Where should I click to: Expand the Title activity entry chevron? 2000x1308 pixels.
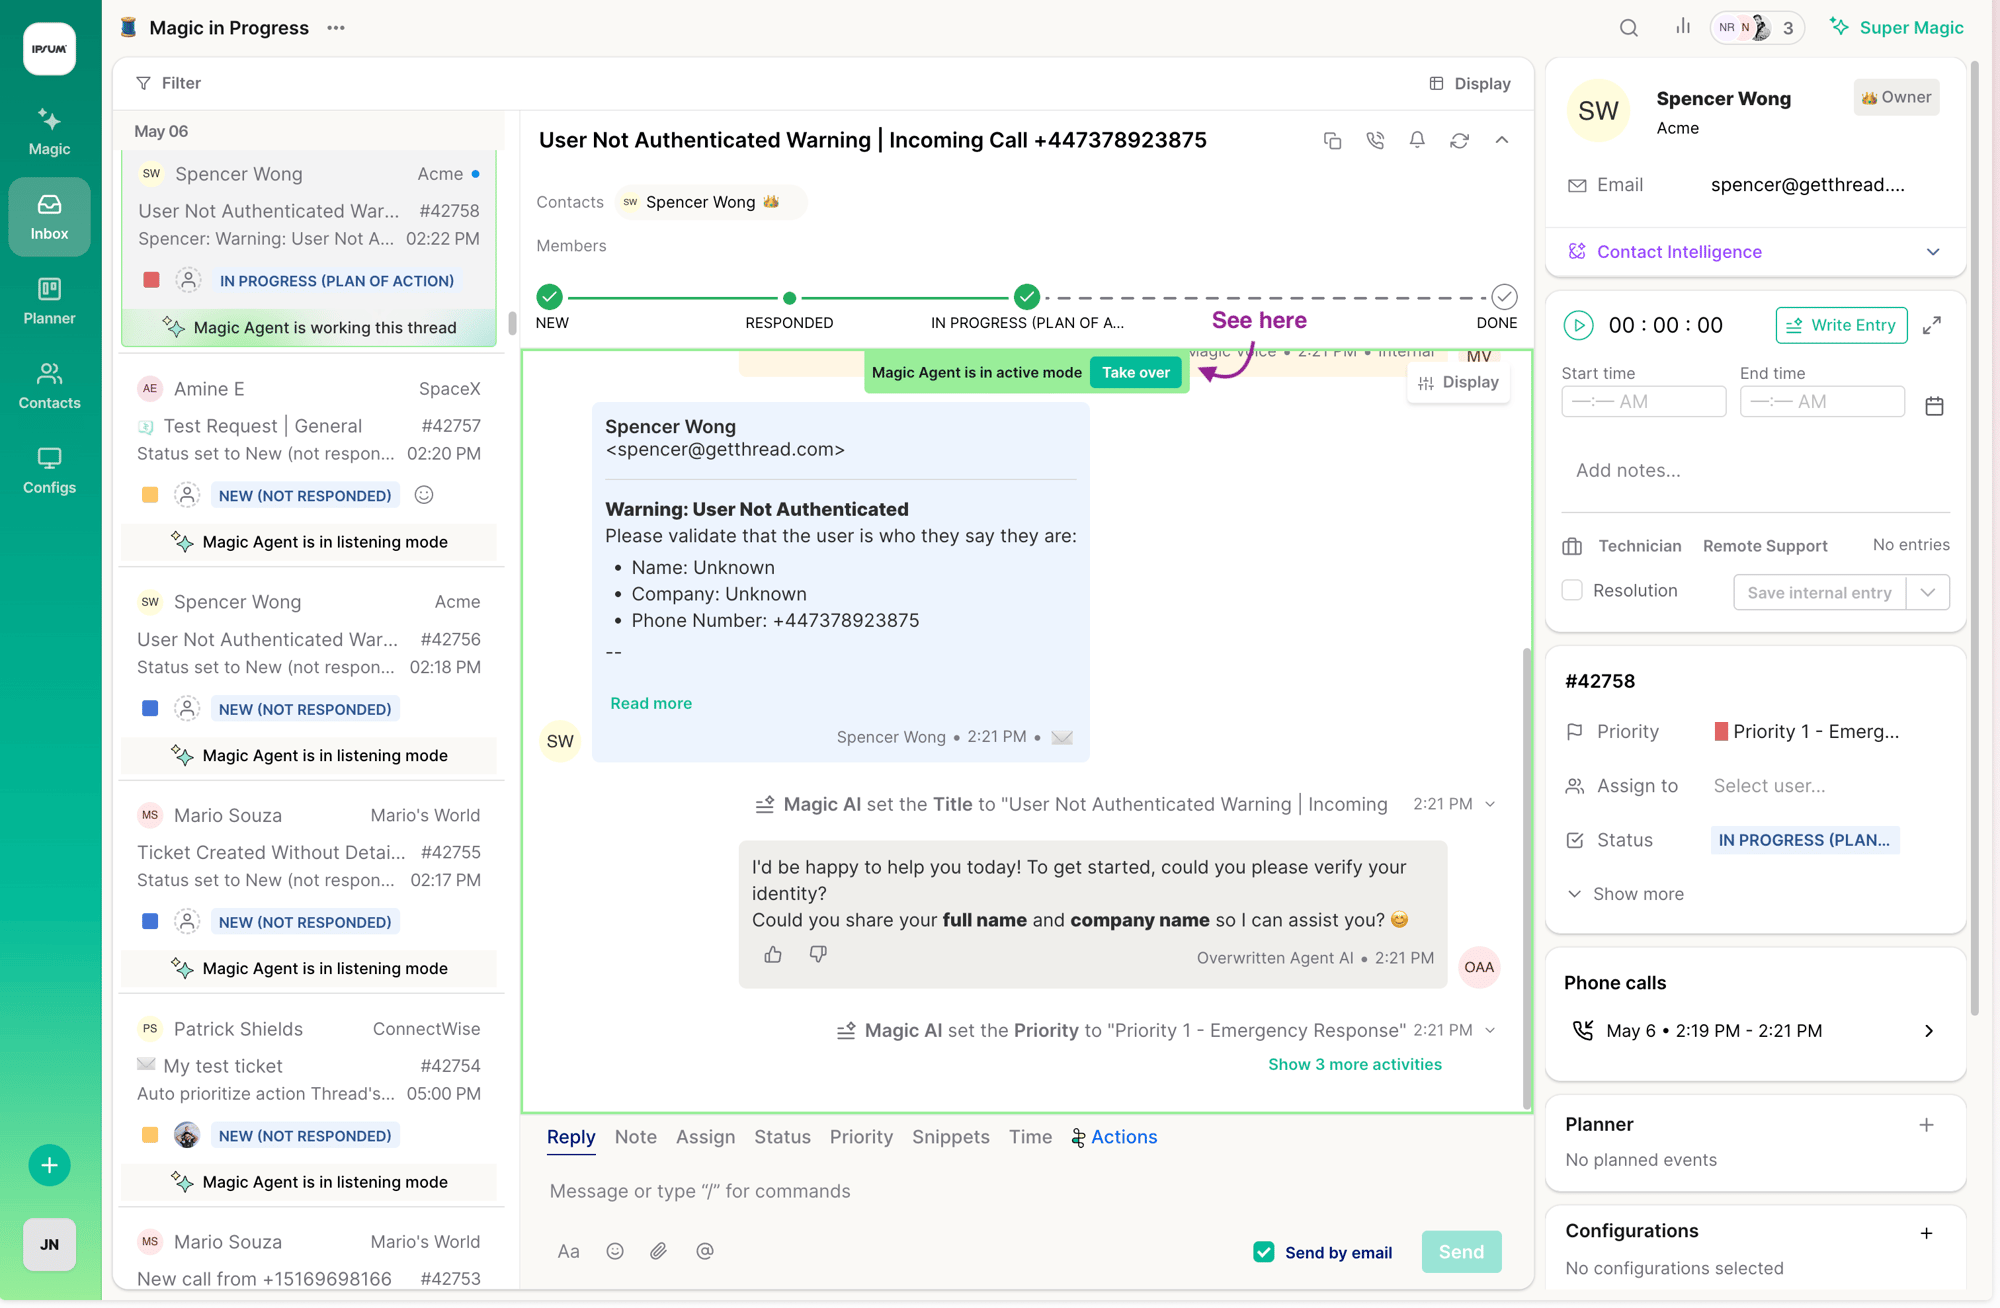pos(1490,804)
